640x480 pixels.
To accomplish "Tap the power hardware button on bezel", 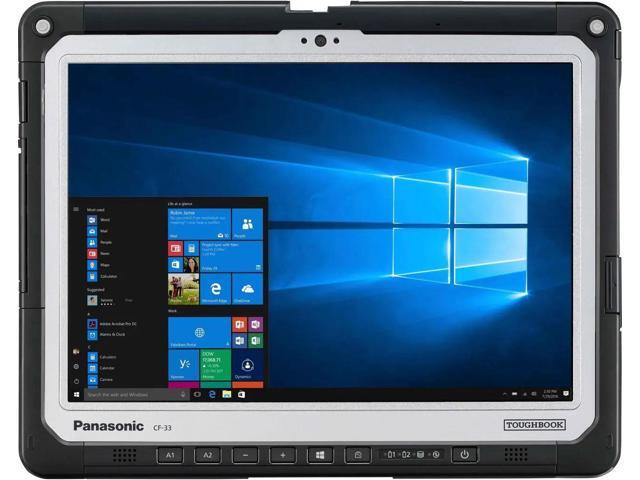I will [464, 455].
